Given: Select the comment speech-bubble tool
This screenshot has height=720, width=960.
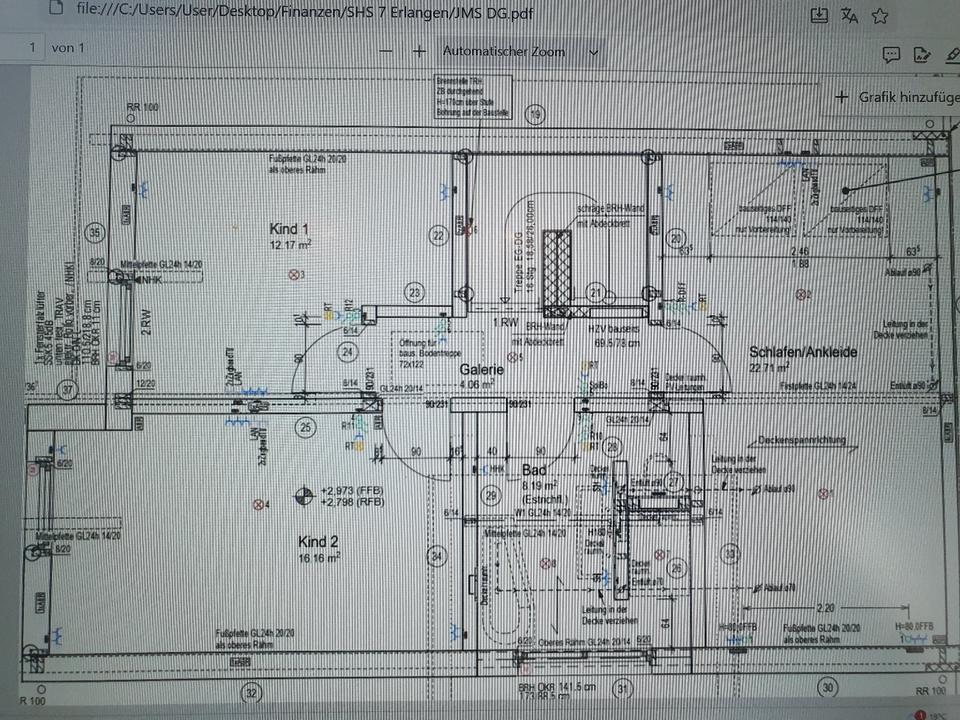Looking at the screenshot, I should (891, 54).
